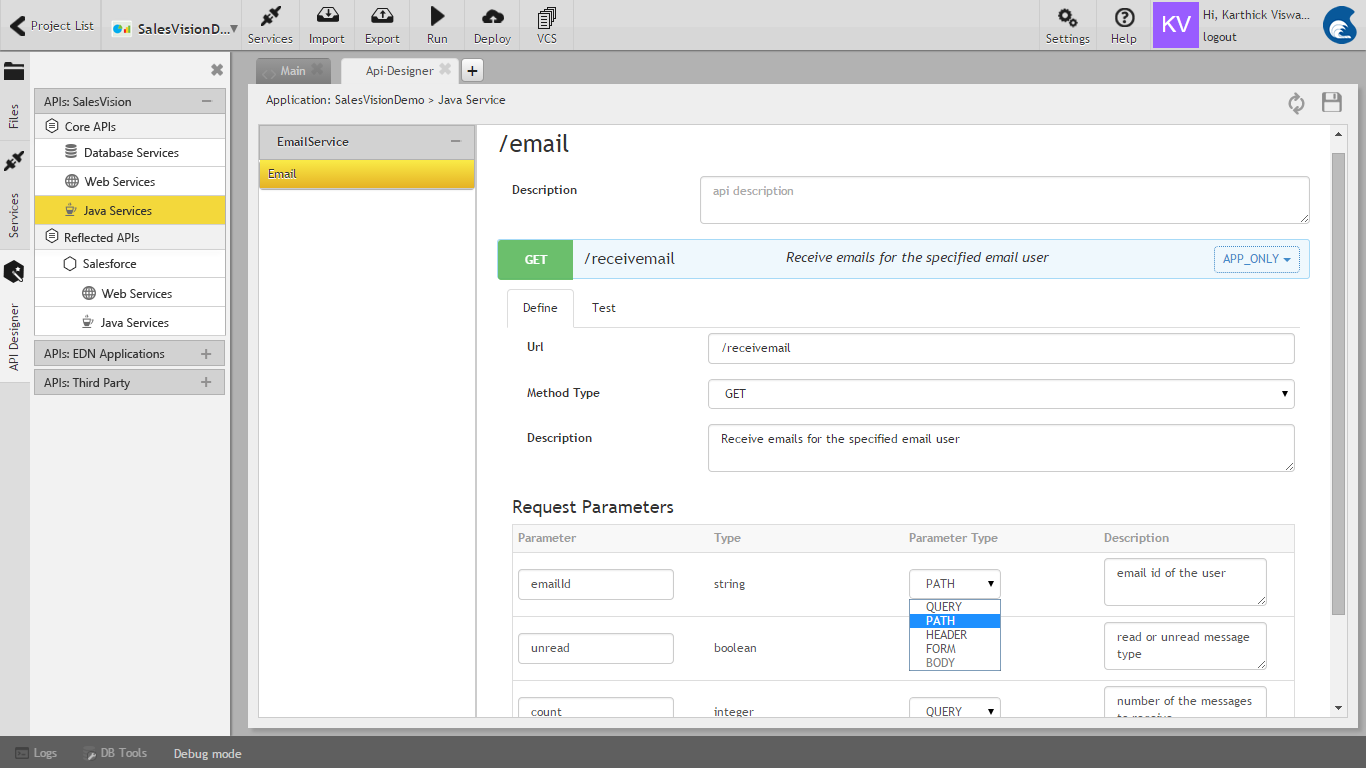Deploy the app using the cloud icon
Viewport: 1366px width, 768px height.
pos(492,26)
